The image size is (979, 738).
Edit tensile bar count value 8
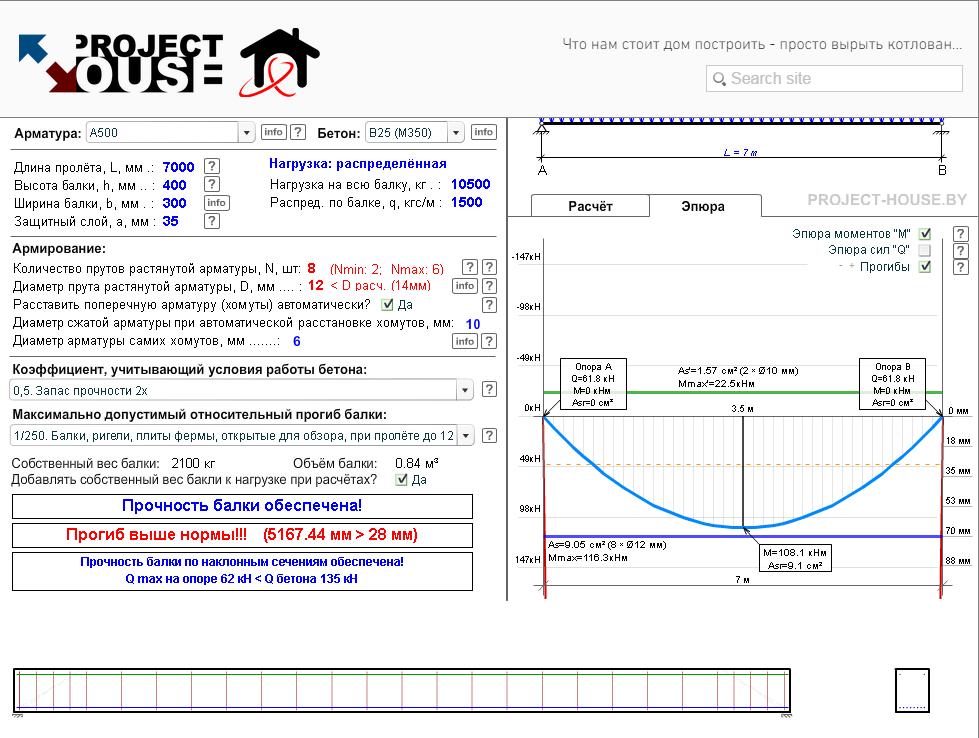click(x=312, y=268)
